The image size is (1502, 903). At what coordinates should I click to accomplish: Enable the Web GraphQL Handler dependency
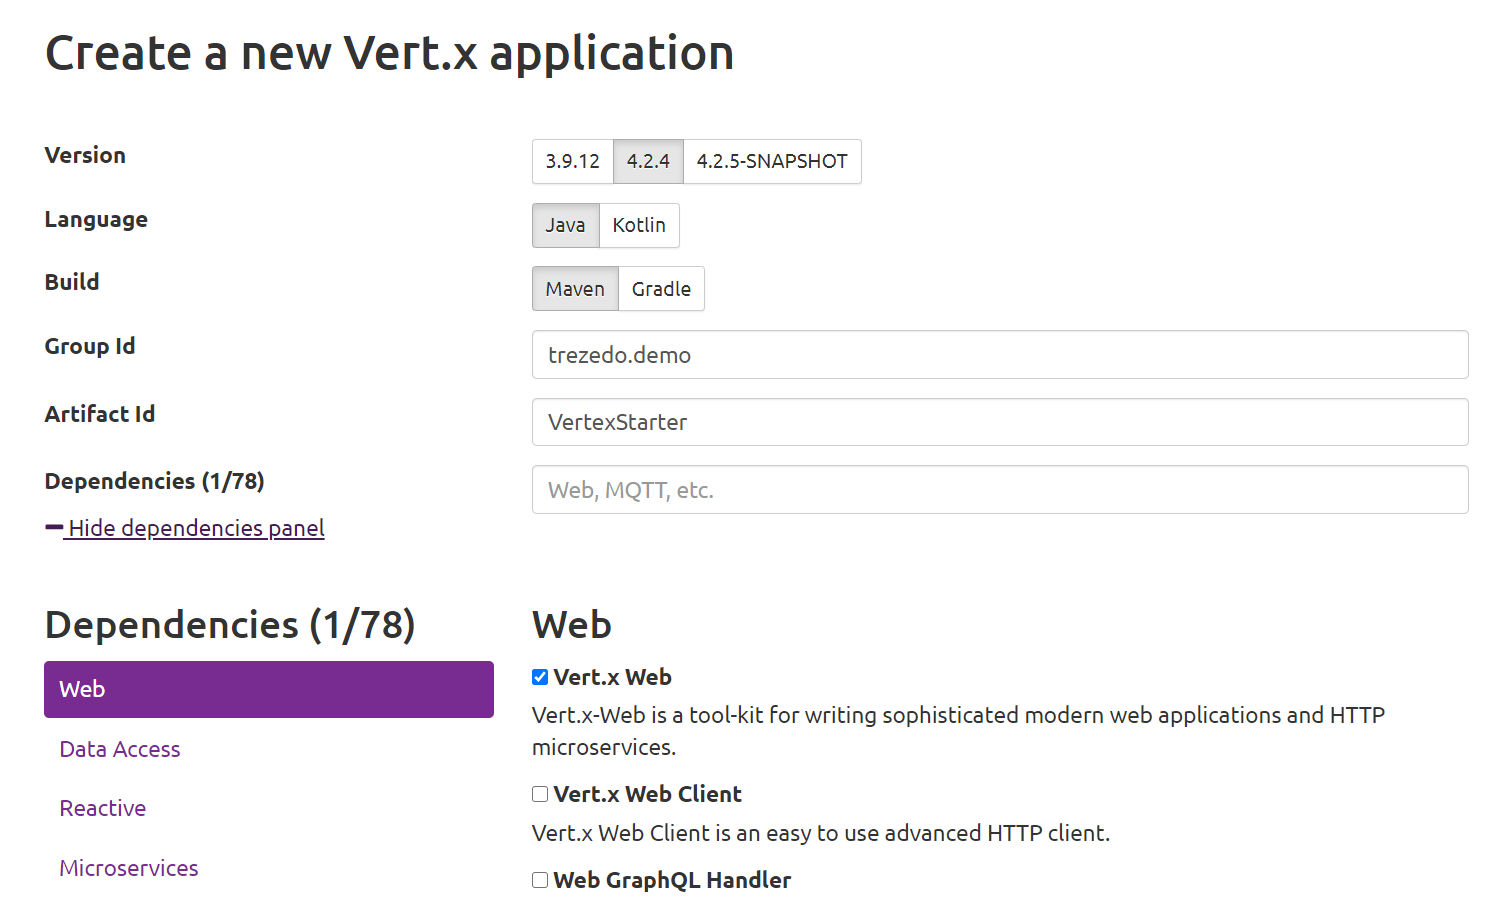point(539,880)
